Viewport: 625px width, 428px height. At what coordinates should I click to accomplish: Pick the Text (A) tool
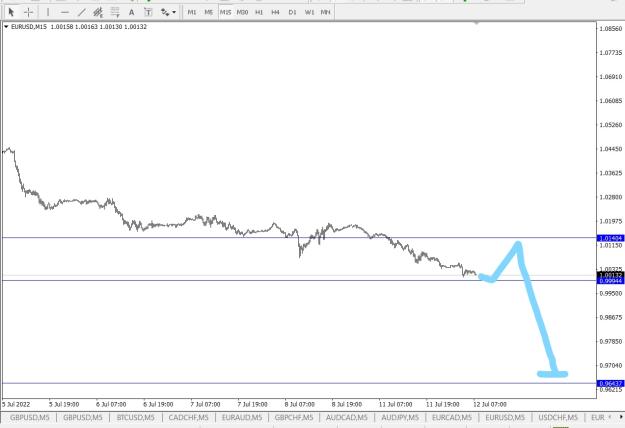pos(131,12)
